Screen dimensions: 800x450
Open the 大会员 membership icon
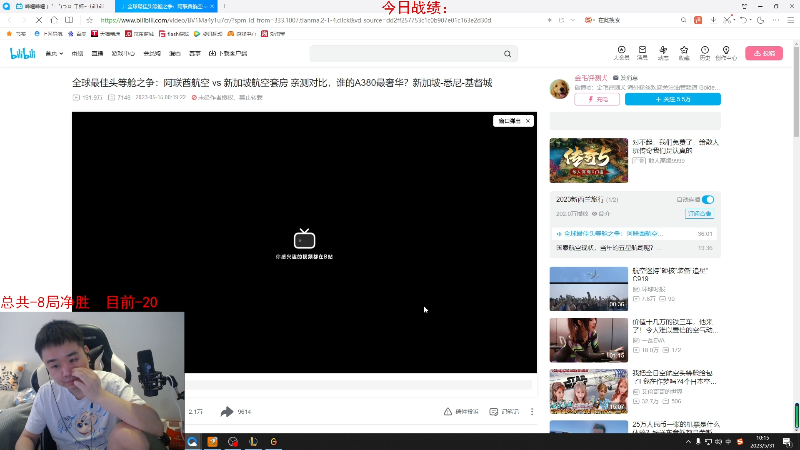click(621, 53)
